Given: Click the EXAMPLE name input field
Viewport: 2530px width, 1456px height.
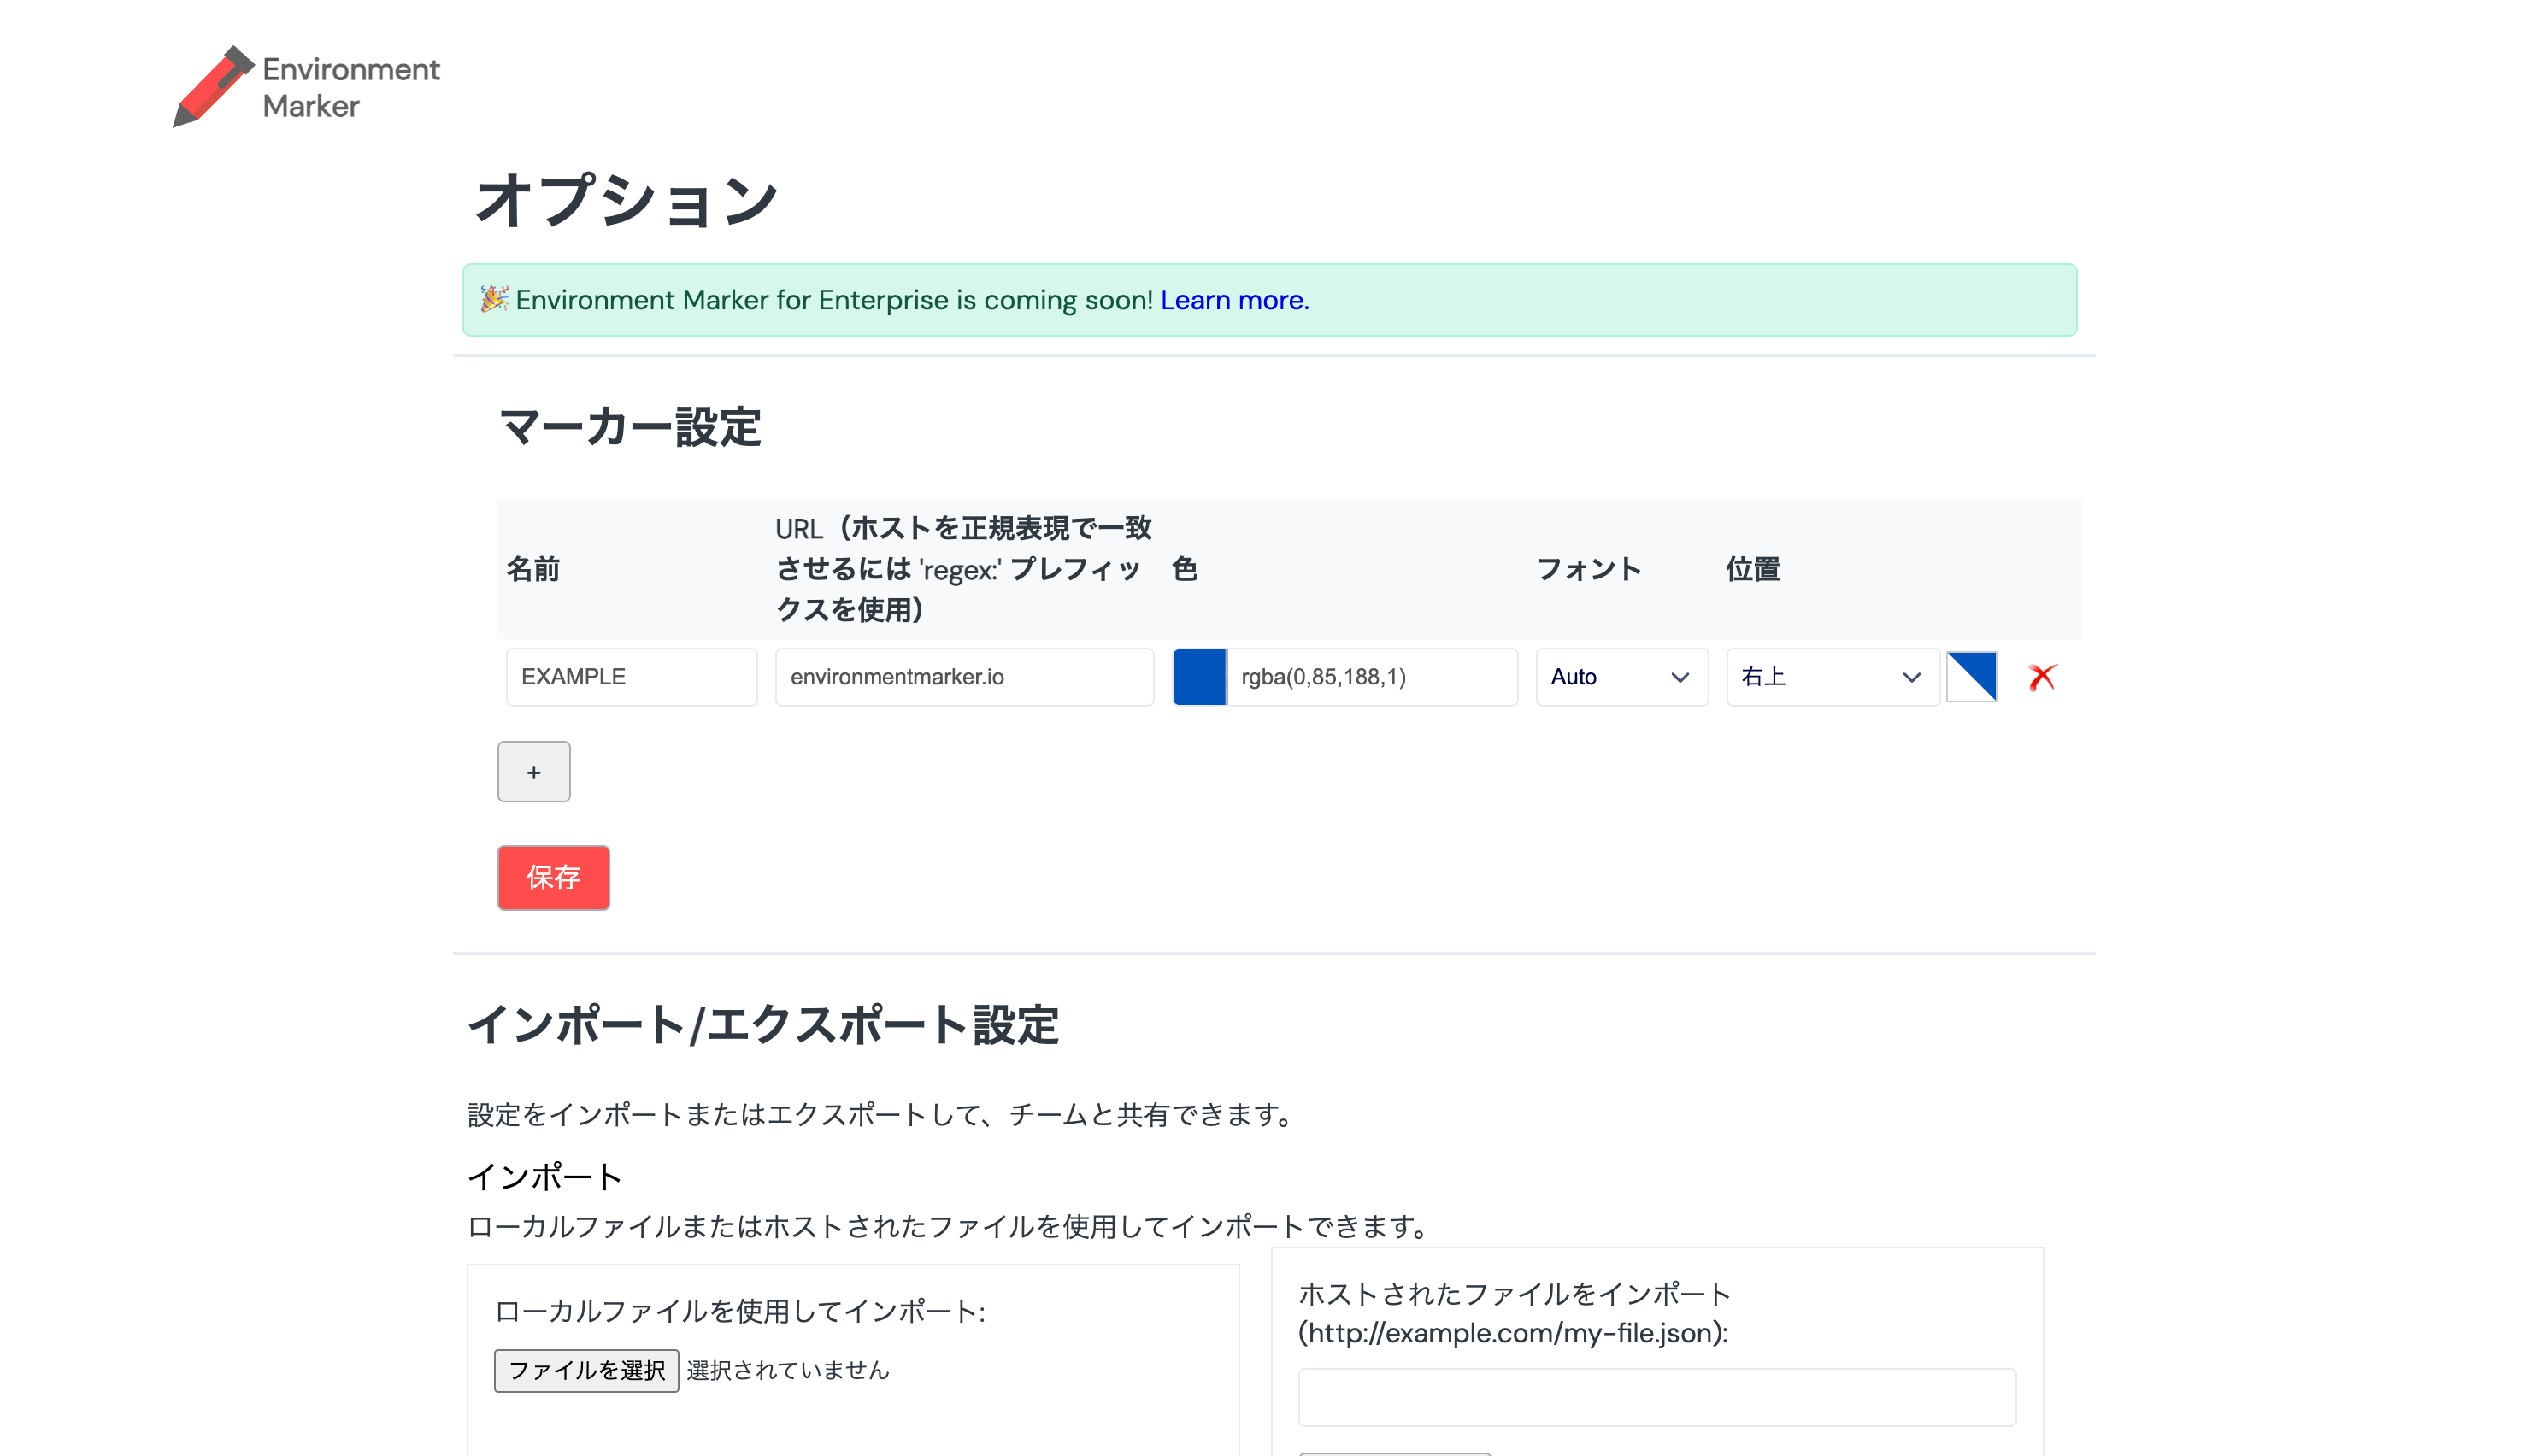Looking at the screenshot, I should pos(631,677).
